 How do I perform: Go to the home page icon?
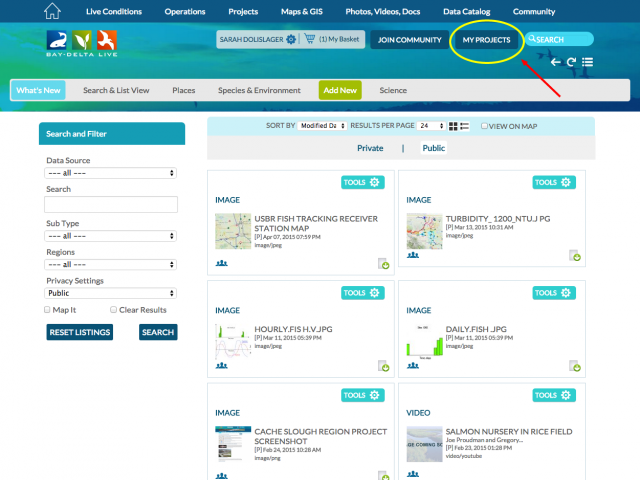(52, 11)
